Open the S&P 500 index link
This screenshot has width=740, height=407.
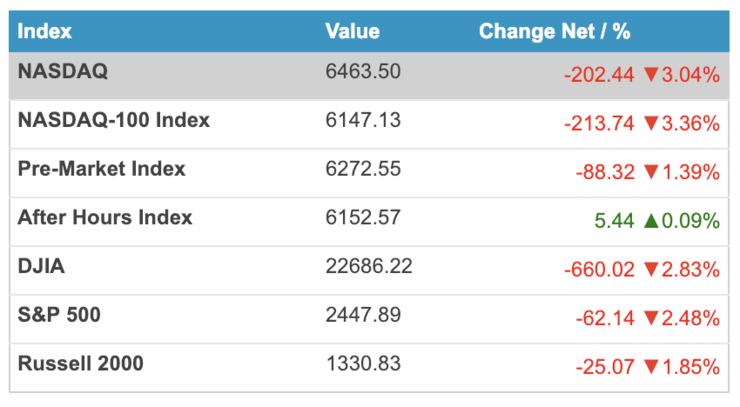(59, 315)
